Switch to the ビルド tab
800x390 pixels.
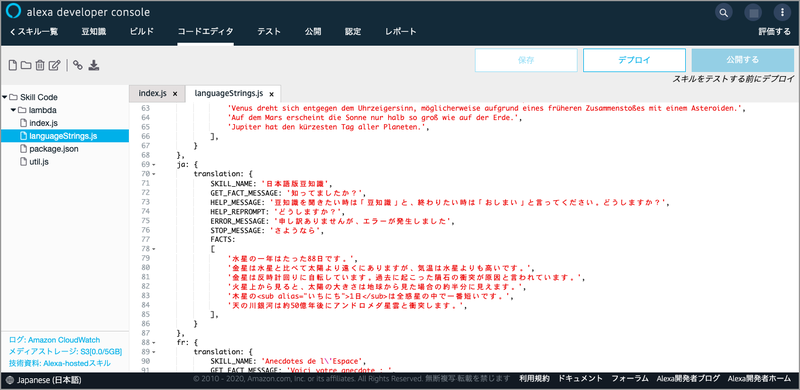point(141,32)
